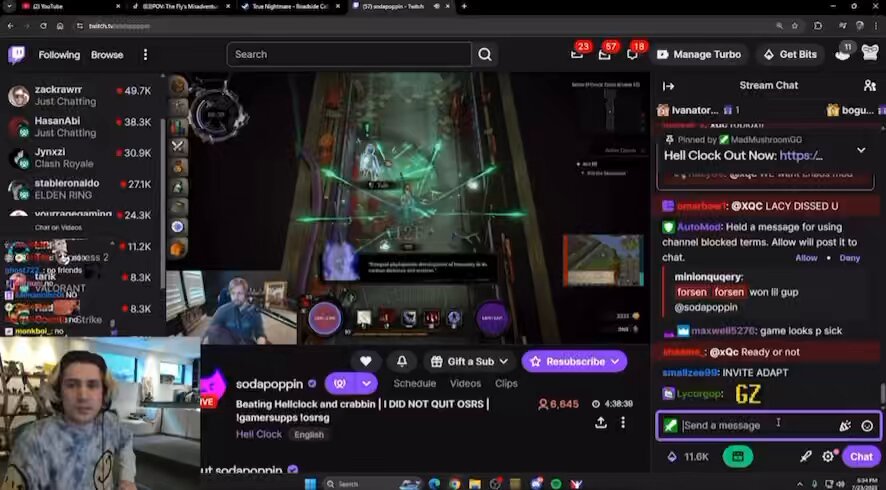Screen dimensions: 886x490
Task: Click the Manage Turbo button
Action: pos(698,54)
